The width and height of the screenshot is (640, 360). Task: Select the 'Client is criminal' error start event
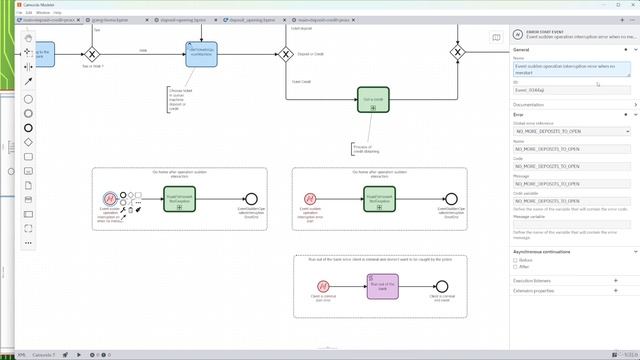coord(323,286)
